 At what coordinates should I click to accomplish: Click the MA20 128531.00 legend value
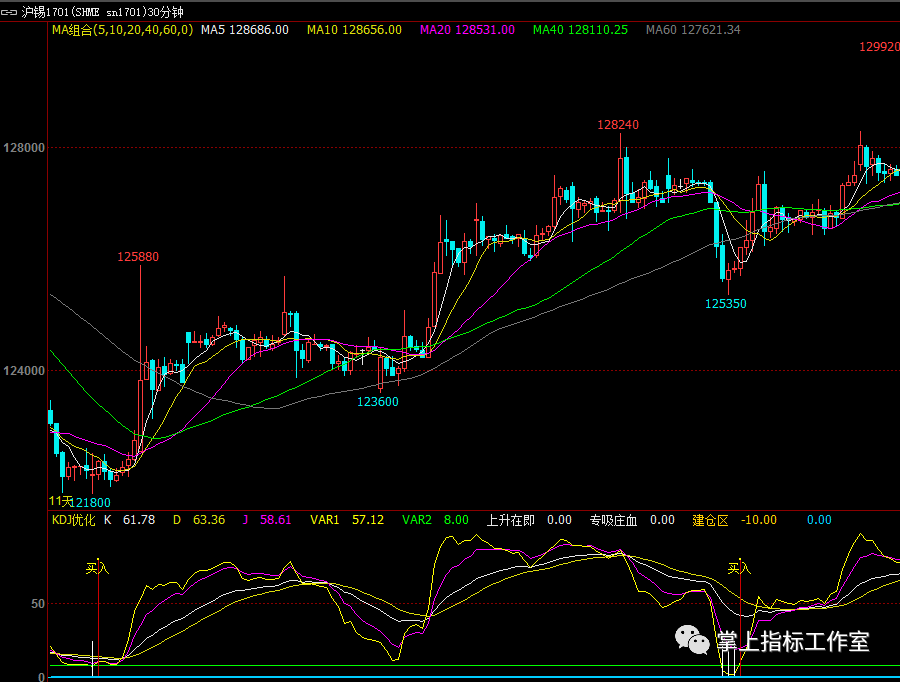click(467, 30)
